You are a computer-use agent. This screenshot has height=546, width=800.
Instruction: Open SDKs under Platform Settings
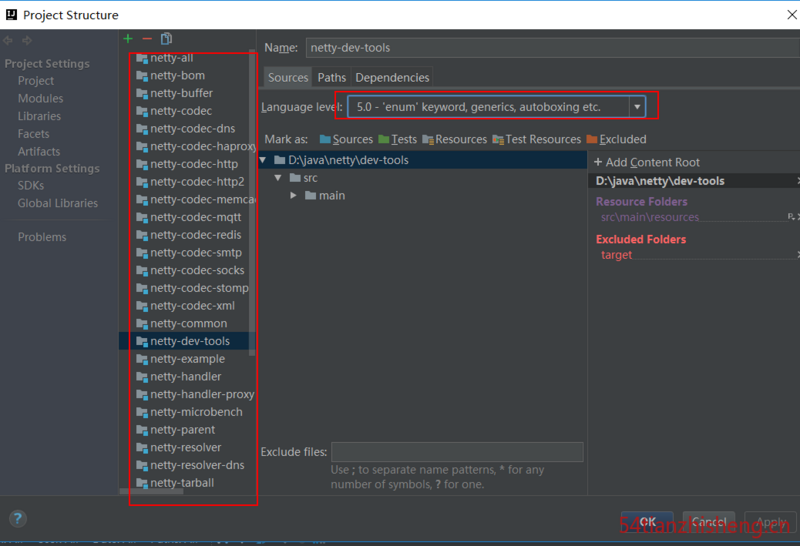[31, 186]
